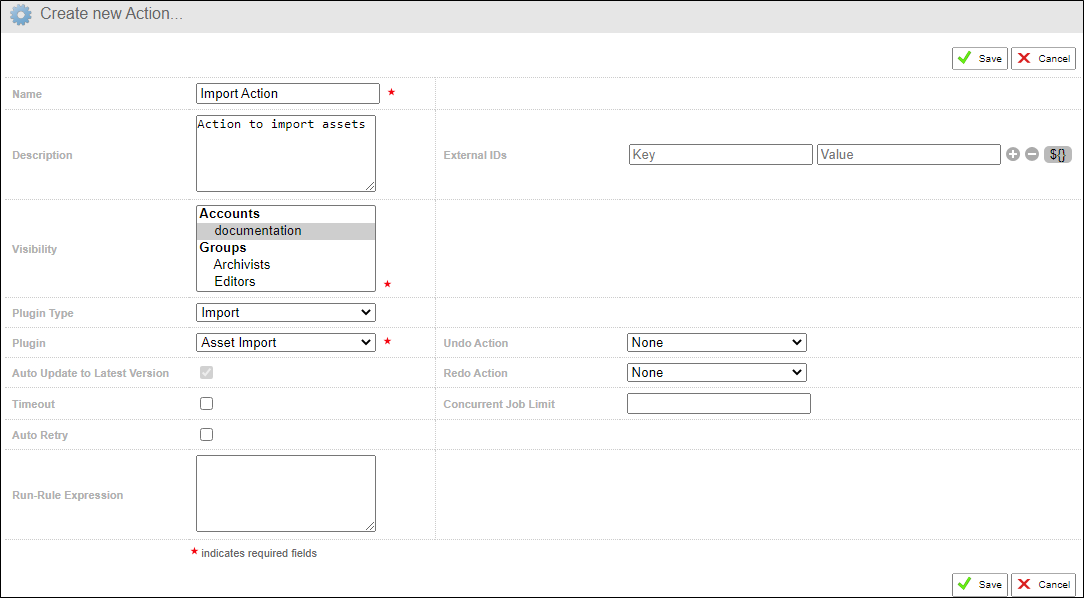Click the gear icon beside Create new Action
The image size is (1084, 598).
(x=21, y=14)
